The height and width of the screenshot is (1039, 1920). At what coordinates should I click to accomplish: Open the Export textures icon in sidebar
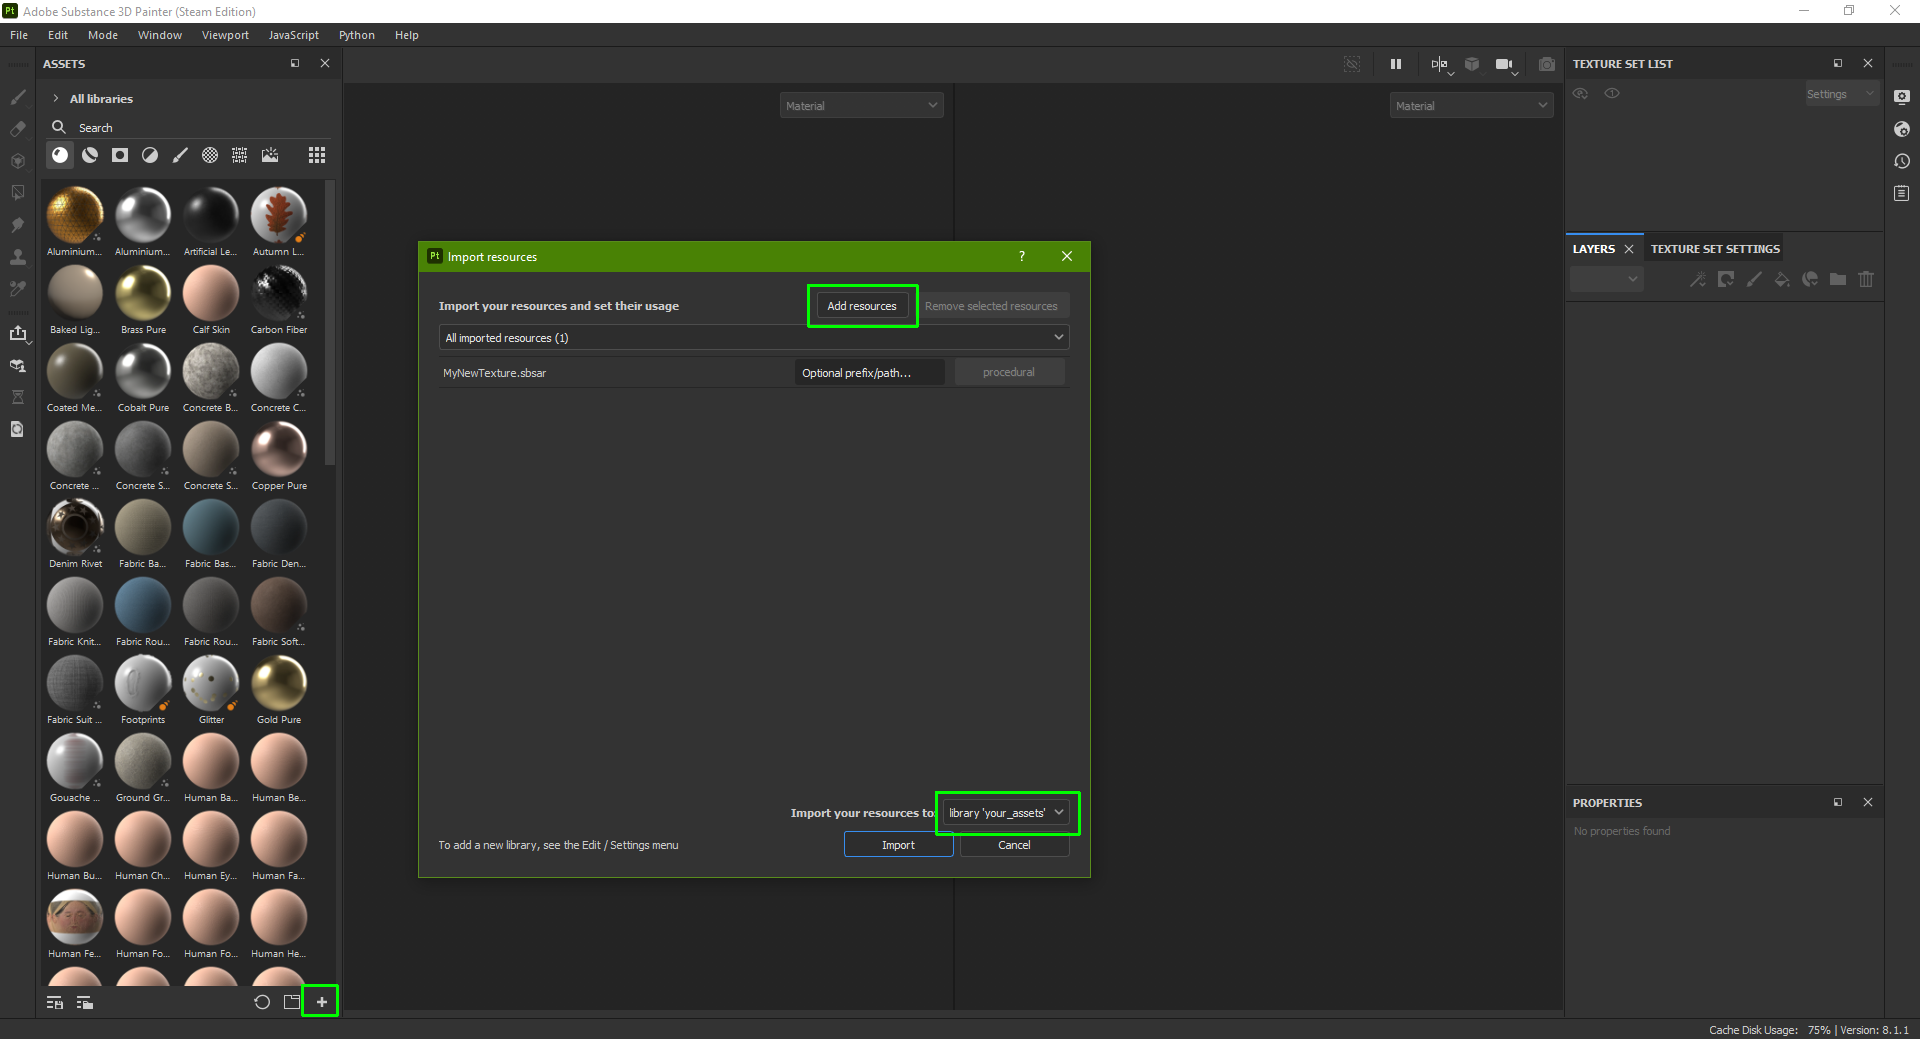coord(17,333)
